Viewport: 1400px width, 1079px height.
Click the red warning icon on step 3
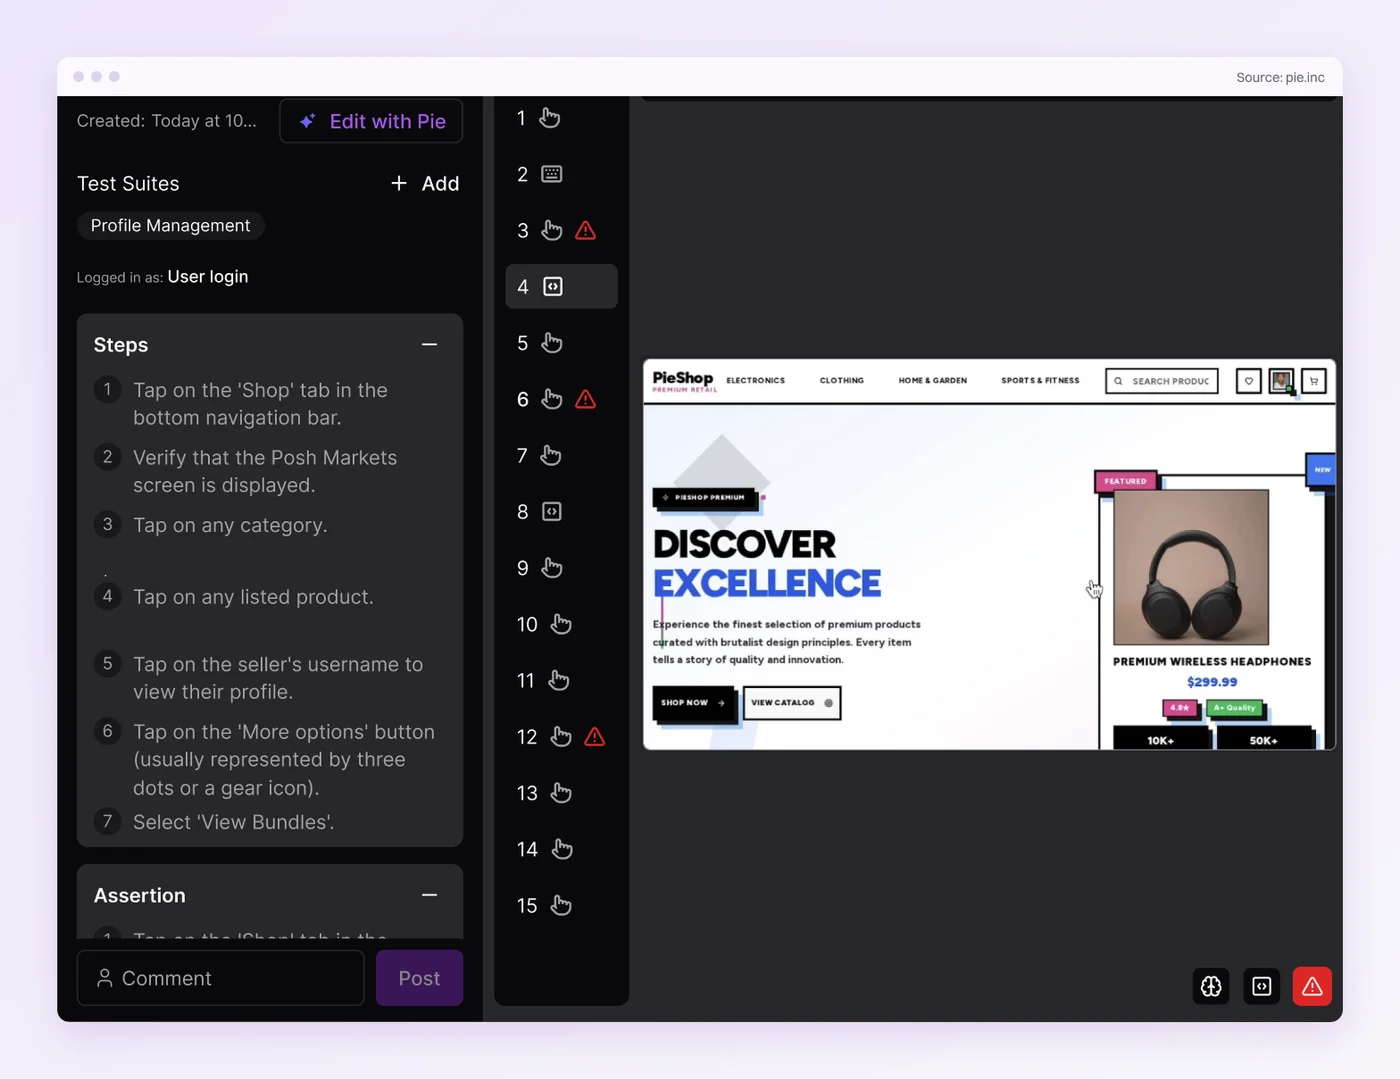tap(586, 231)
